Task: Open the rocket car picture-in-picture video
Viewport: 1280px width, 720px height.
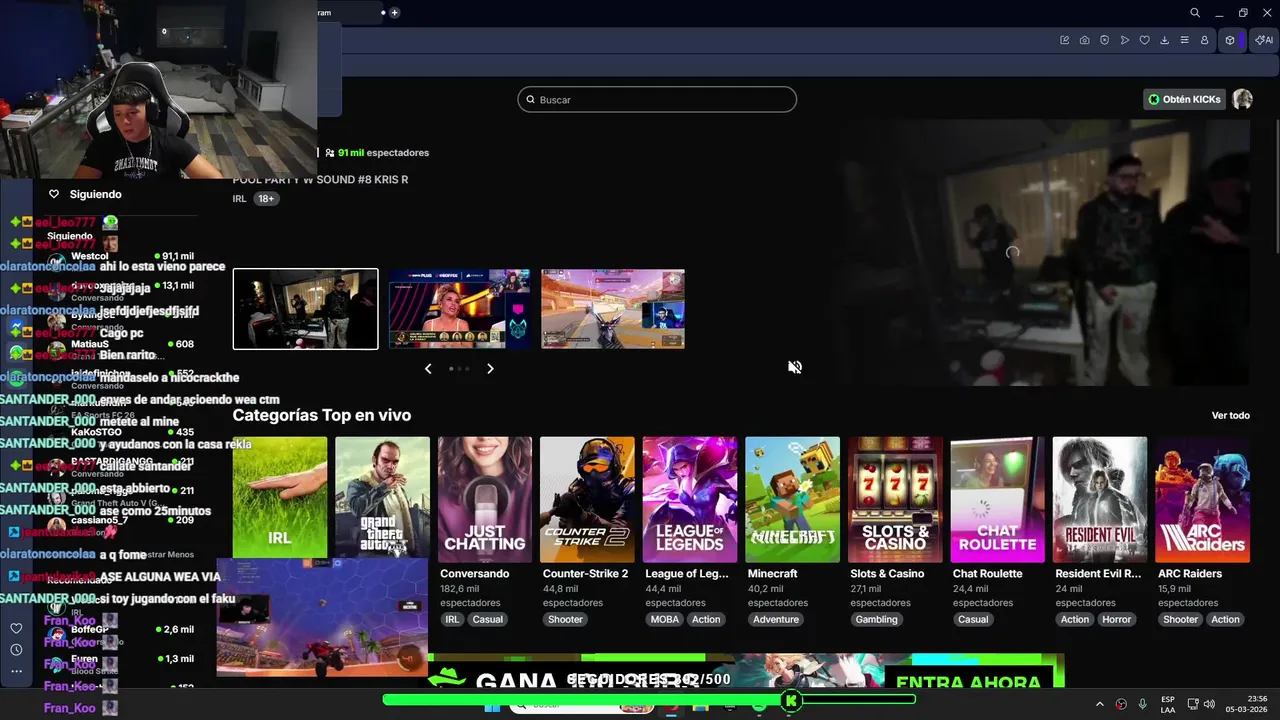Action: (x=322, y=617)
